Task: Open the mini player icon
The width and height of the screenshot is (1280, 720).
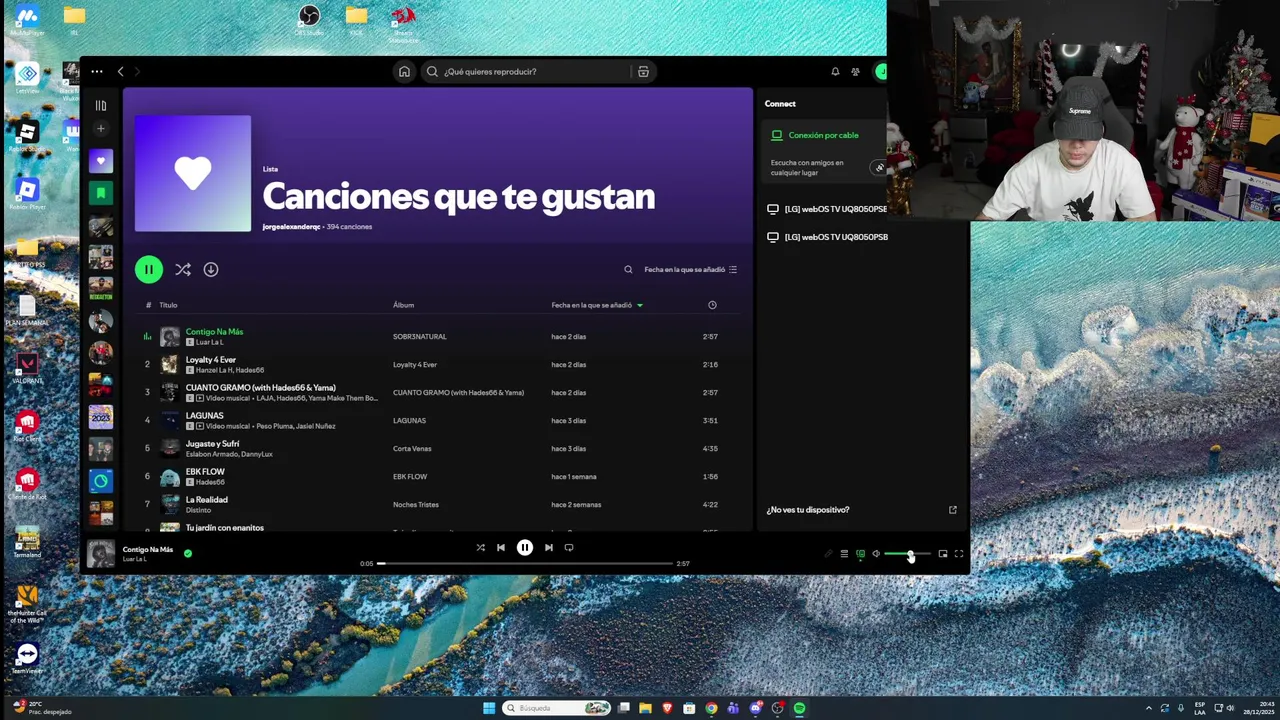Action: (943, 554)
